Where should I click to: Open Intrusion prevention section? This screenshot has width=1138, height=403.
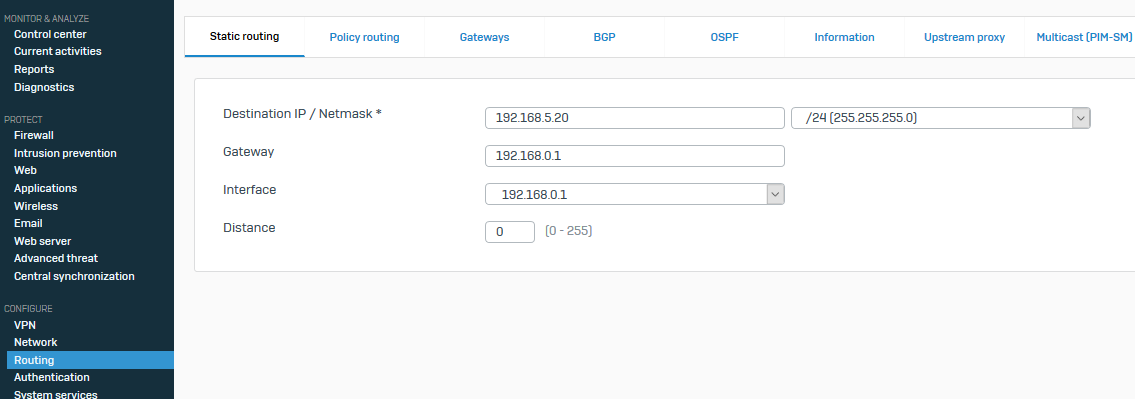pyautogui.click(x=65, y=153)
